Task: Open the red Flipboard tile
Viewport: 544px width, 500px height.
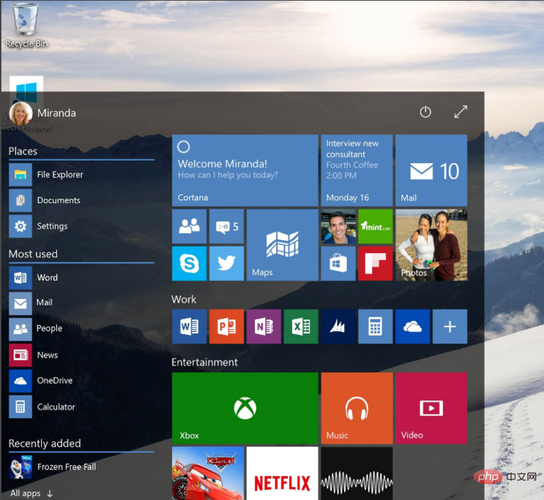Action: coord(375,263)
